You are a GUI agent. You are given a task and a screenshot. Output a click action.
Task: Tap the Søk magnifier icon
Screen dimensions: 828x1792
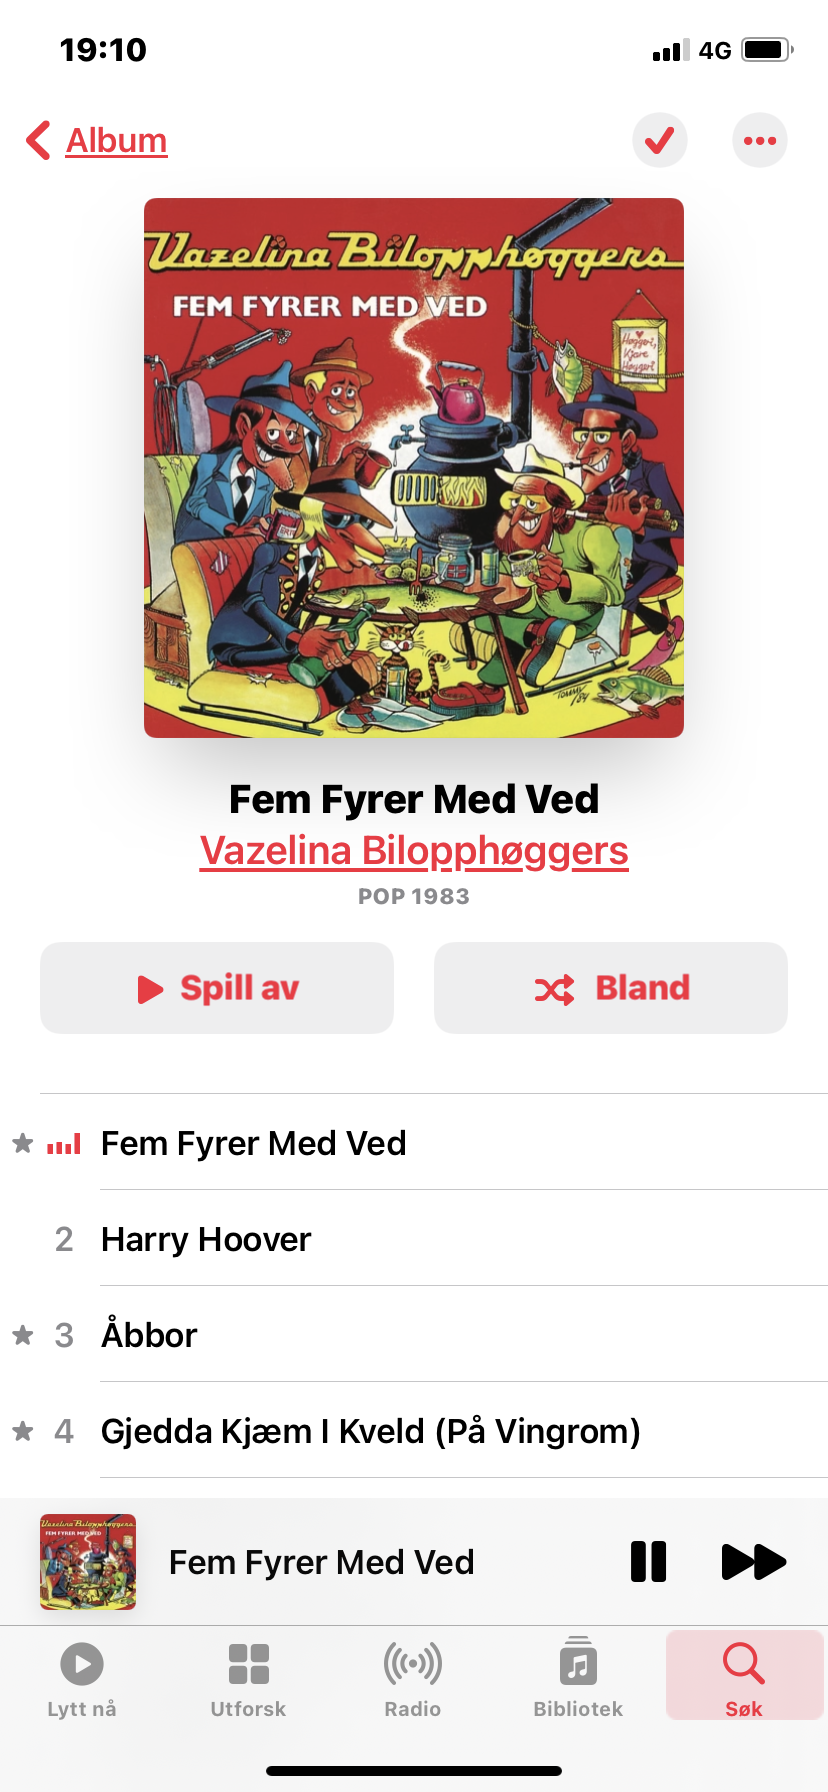pos(744,1664)
